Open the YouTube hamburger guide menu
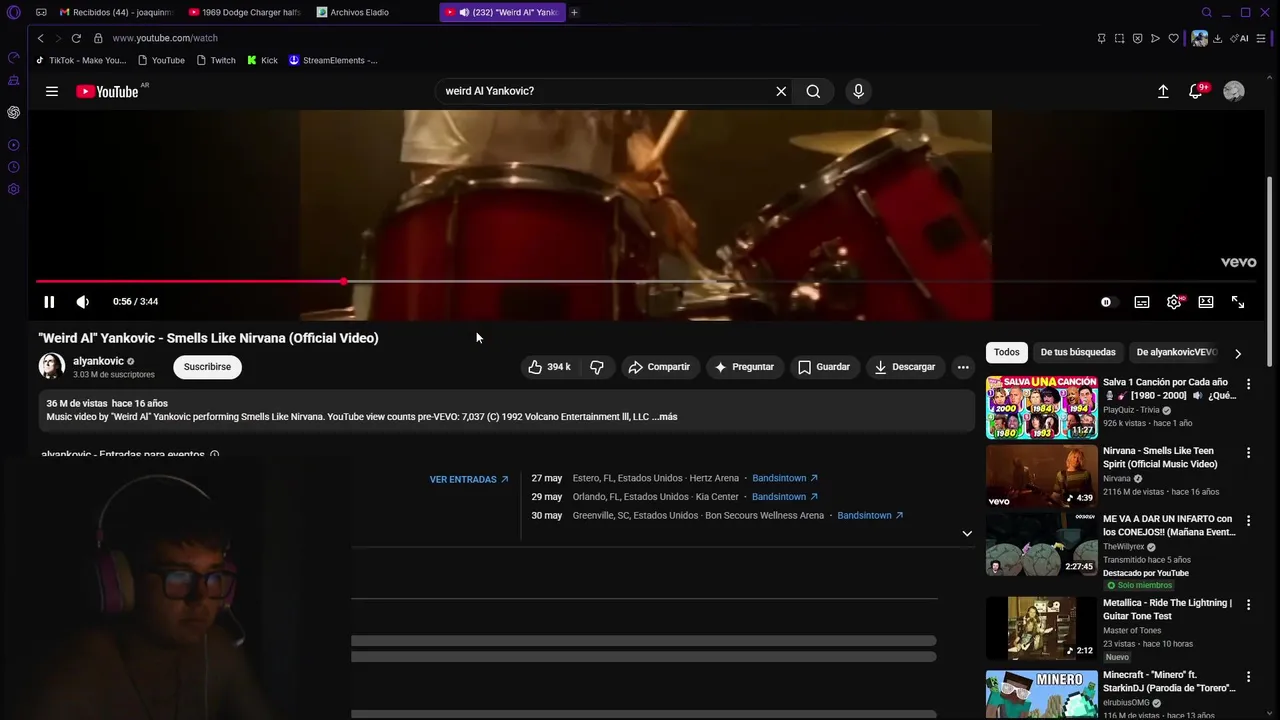 click(52, 91)
